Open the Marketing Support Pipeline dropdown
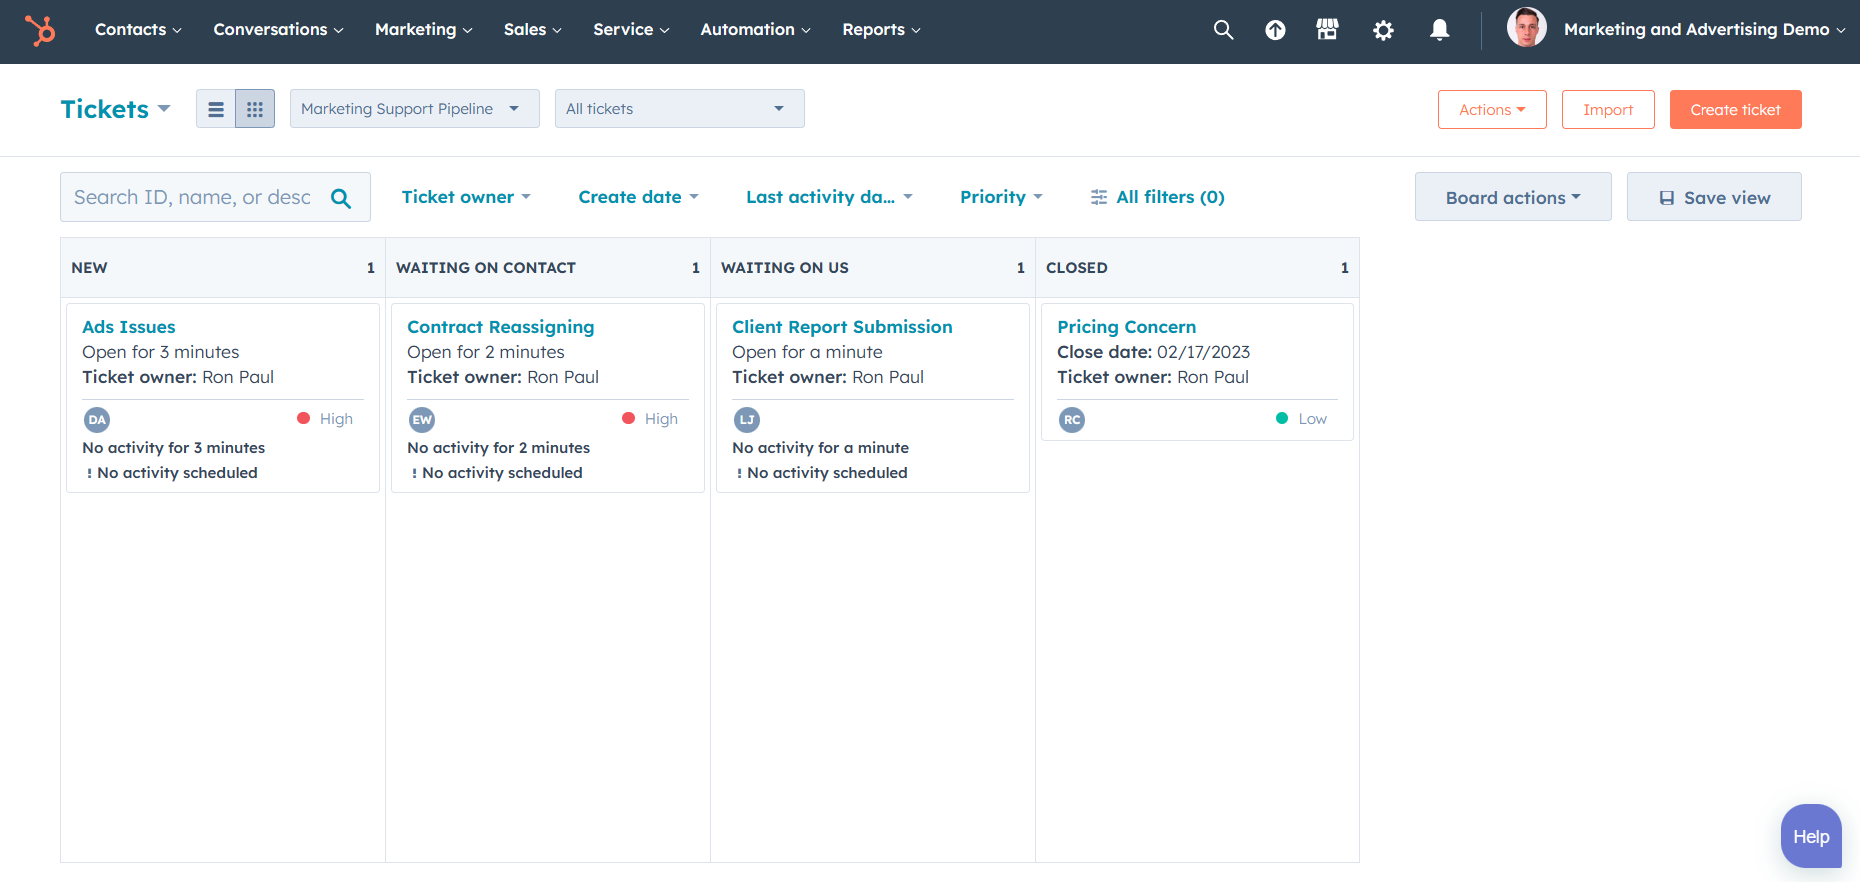Viewport: 1860px width, 882px height. [415, 109]
